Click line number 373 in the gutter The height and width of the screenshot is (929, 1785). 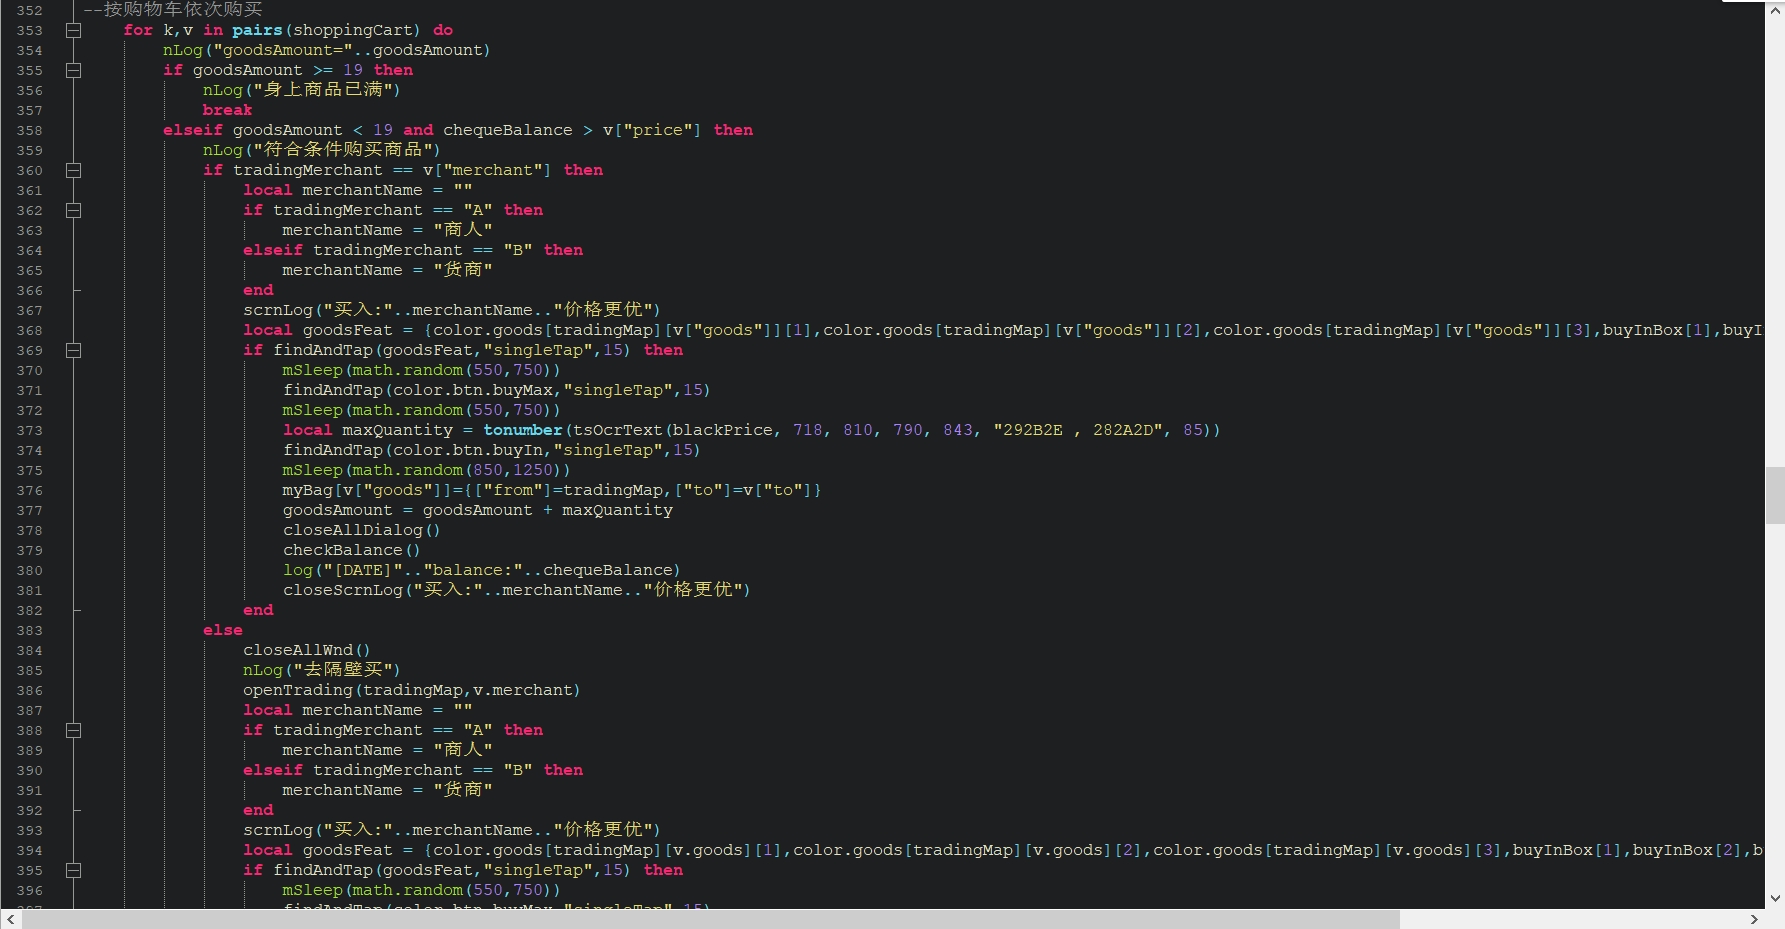[29, 431]
